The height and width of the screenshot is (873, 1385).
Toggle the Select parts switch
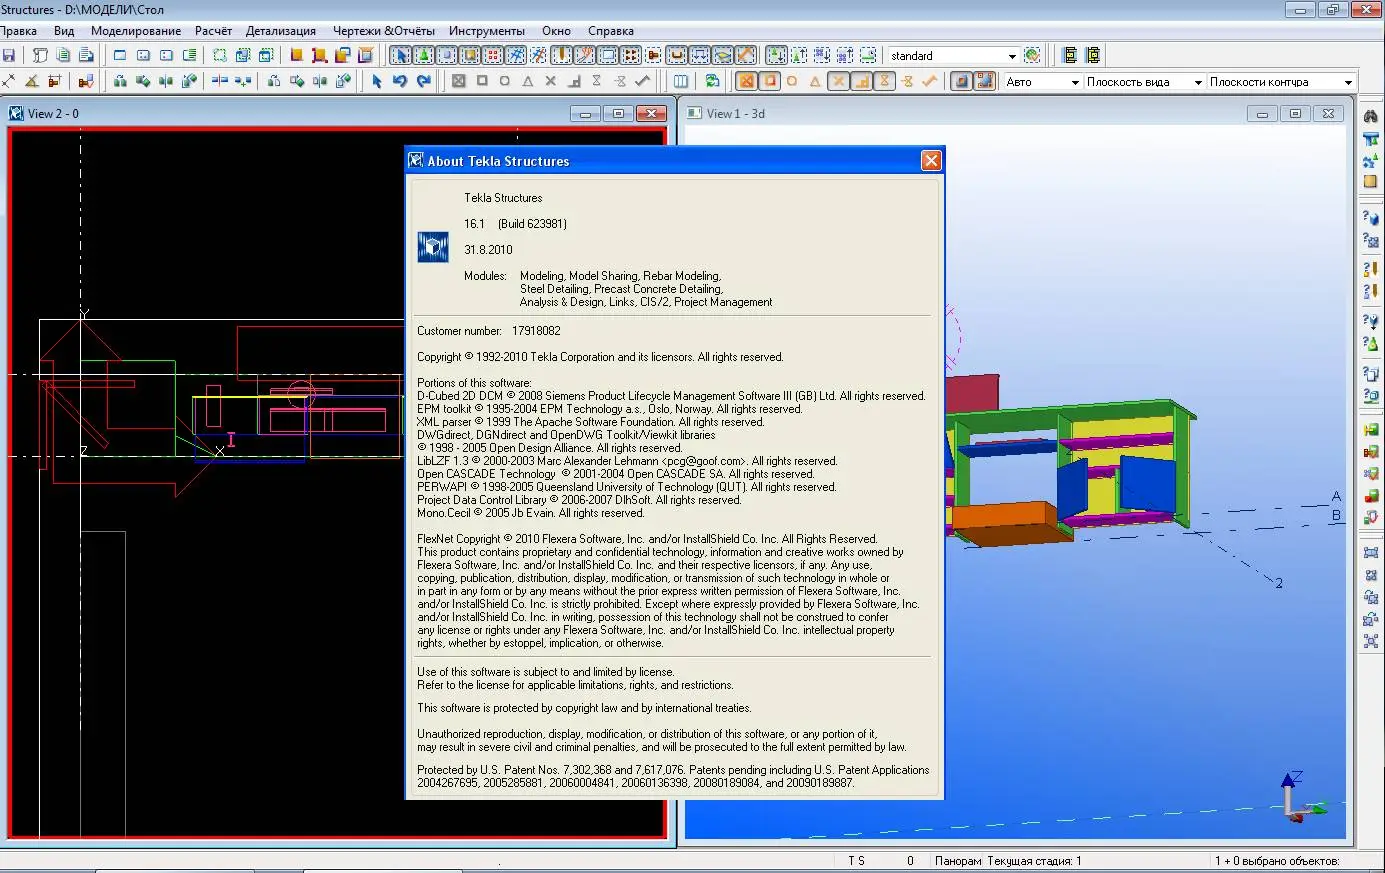point(446,55)
